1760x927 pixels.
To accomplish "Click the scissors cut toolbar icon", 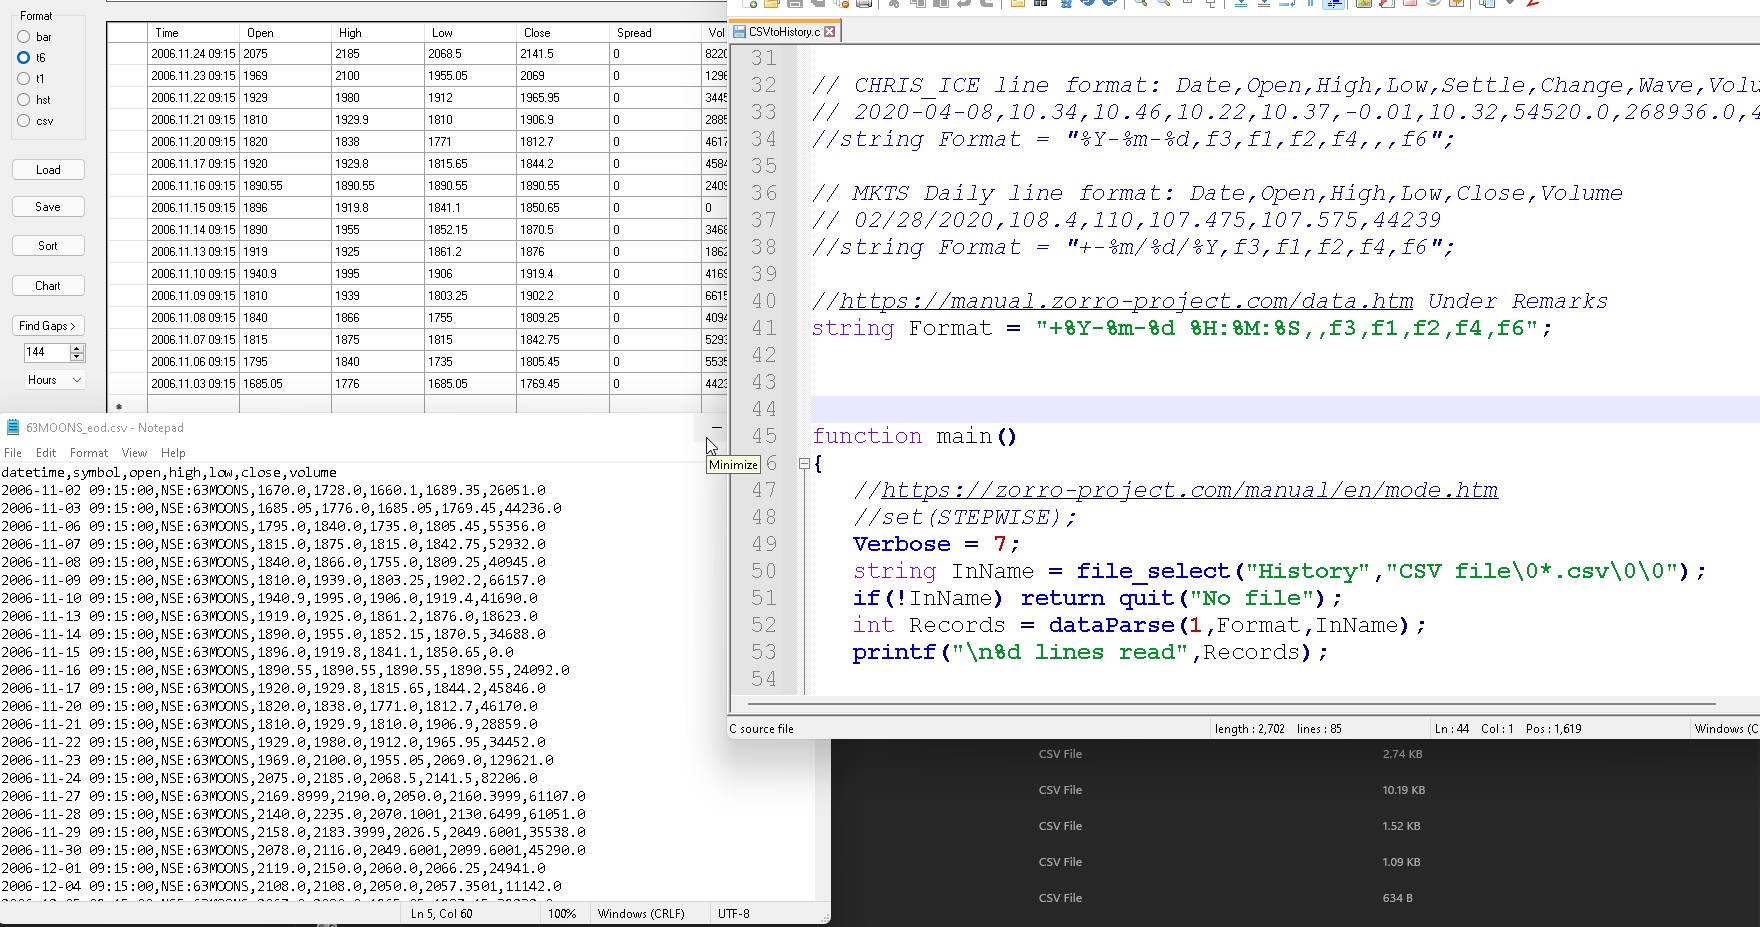I will [x=893, y=3].
